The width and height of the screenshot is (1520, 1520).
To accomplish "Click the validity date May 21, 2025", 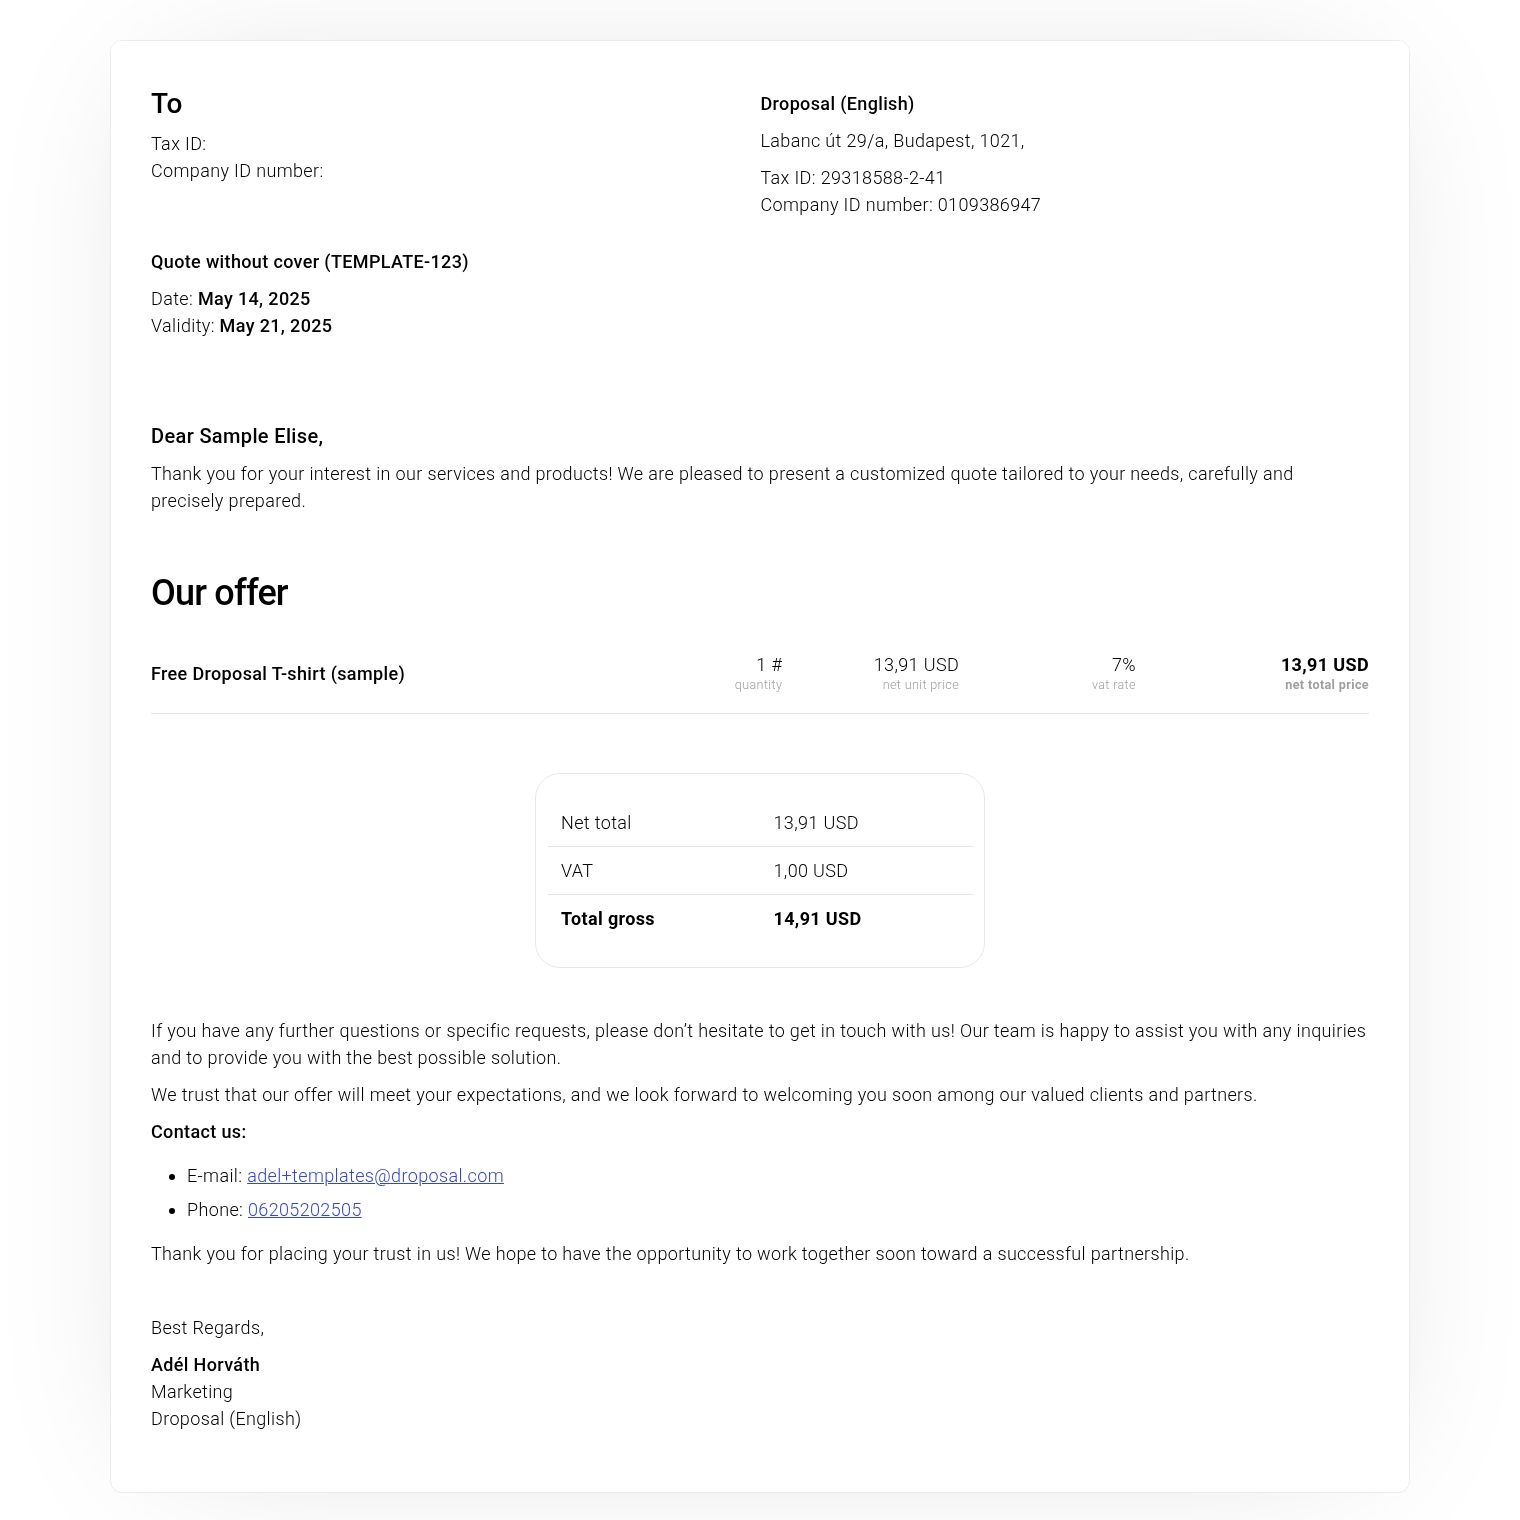I will [x=275, y=326].
